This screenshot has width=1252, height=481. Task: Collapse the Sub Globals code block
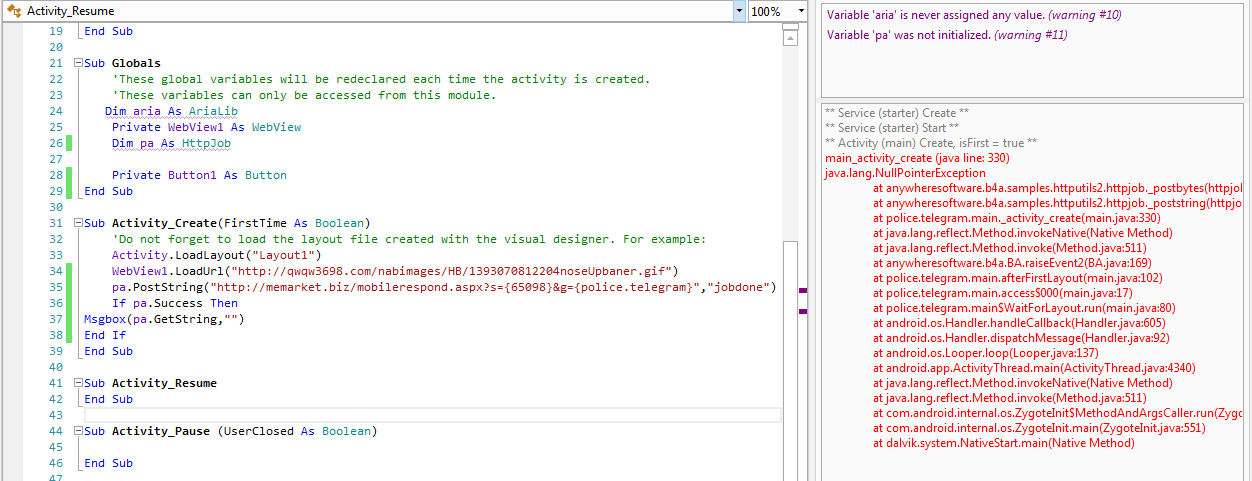click(x=78, y=63)
